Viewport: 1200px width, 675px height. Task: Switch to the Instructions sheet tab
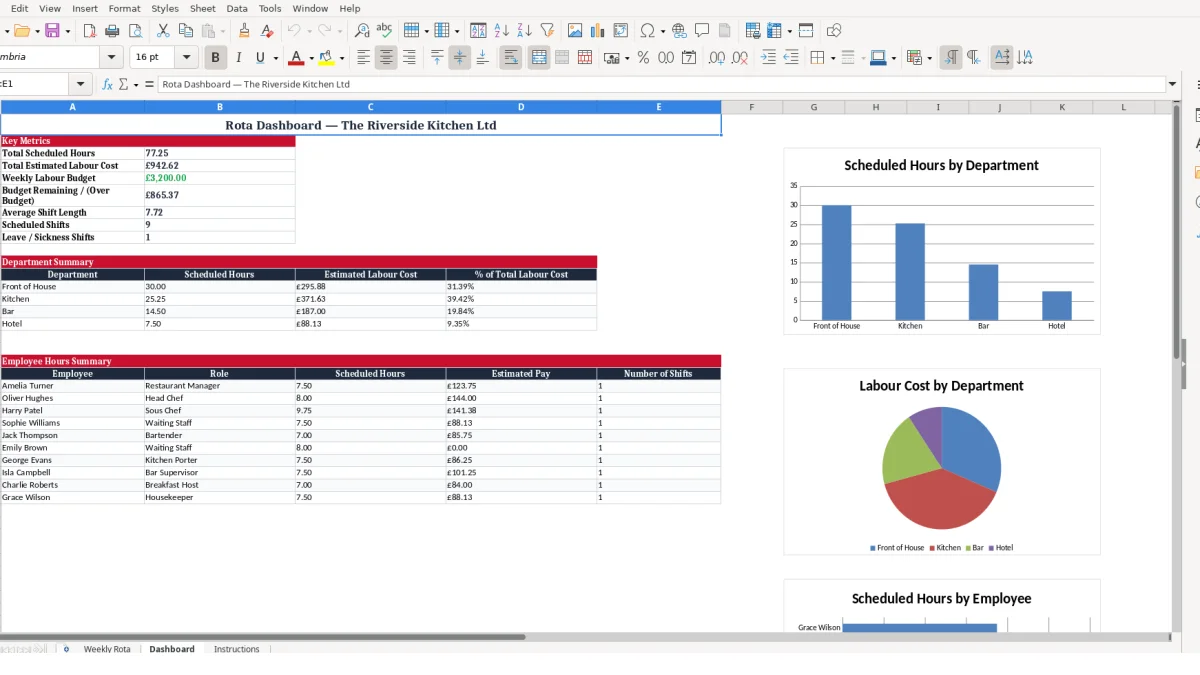(x=237, y=649)
